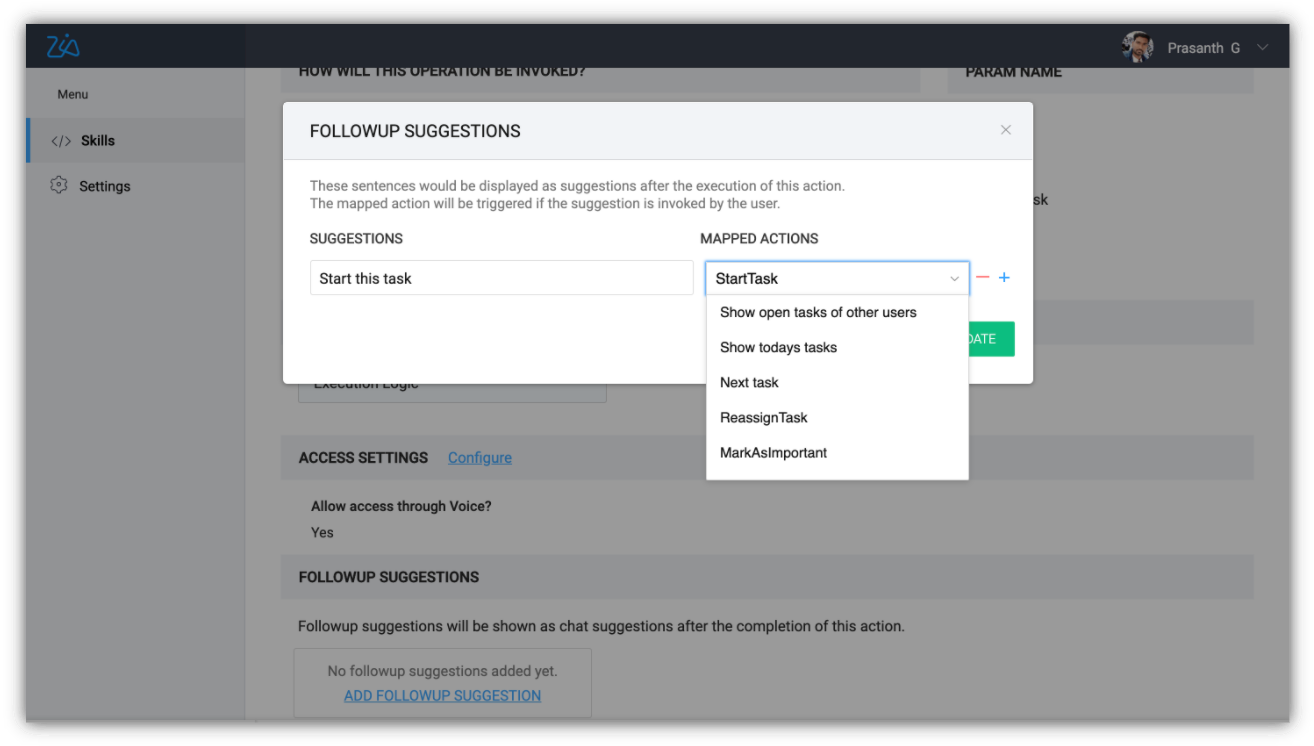Select 'Show todays tasks' option

point(778,347)
